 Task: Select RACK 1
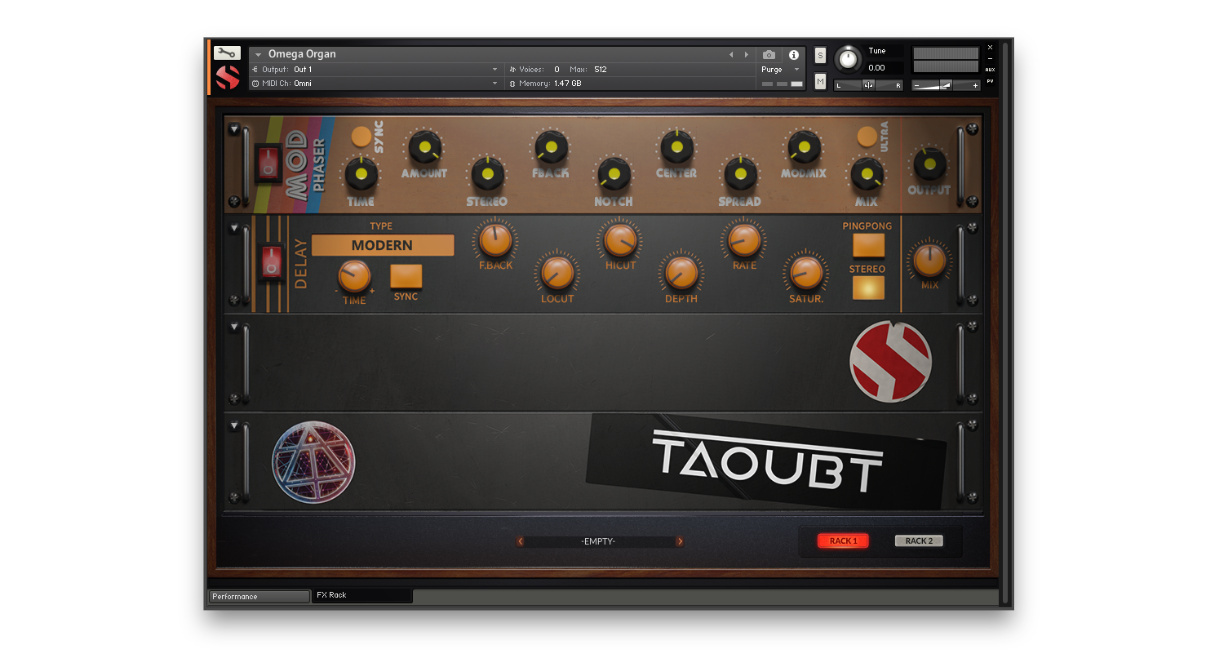[843, 541]
